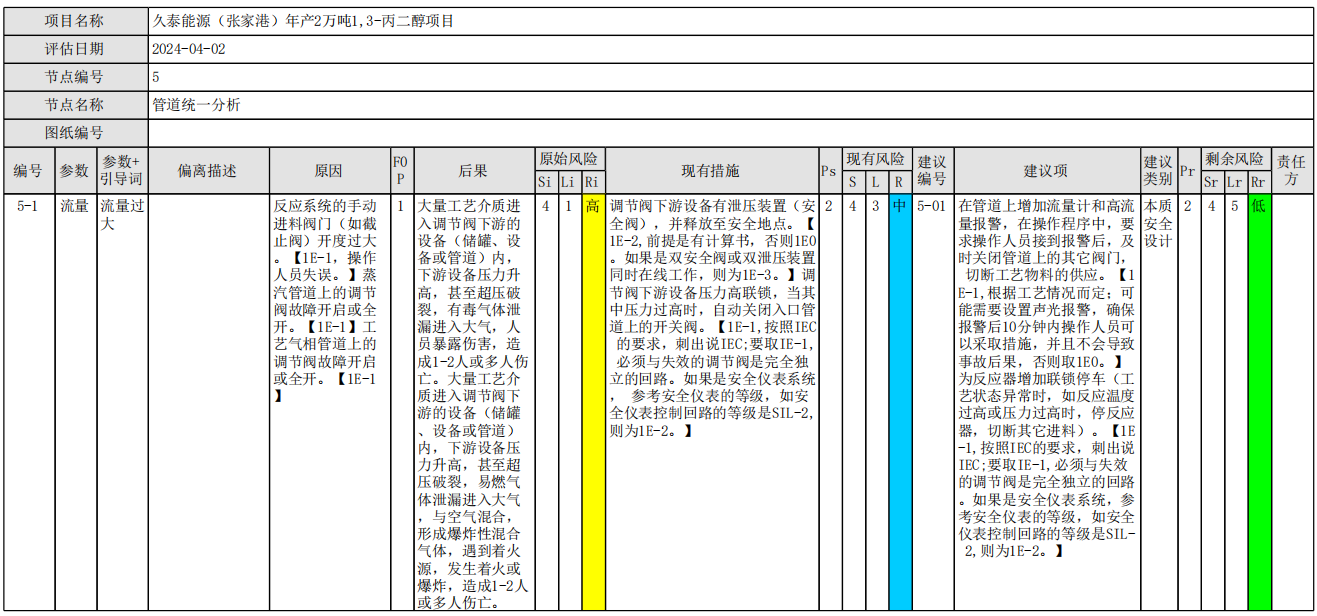This screenshot has height=616, width=1317.
Task: Select the 节点名称 label cell
Action: click(76, 105)
